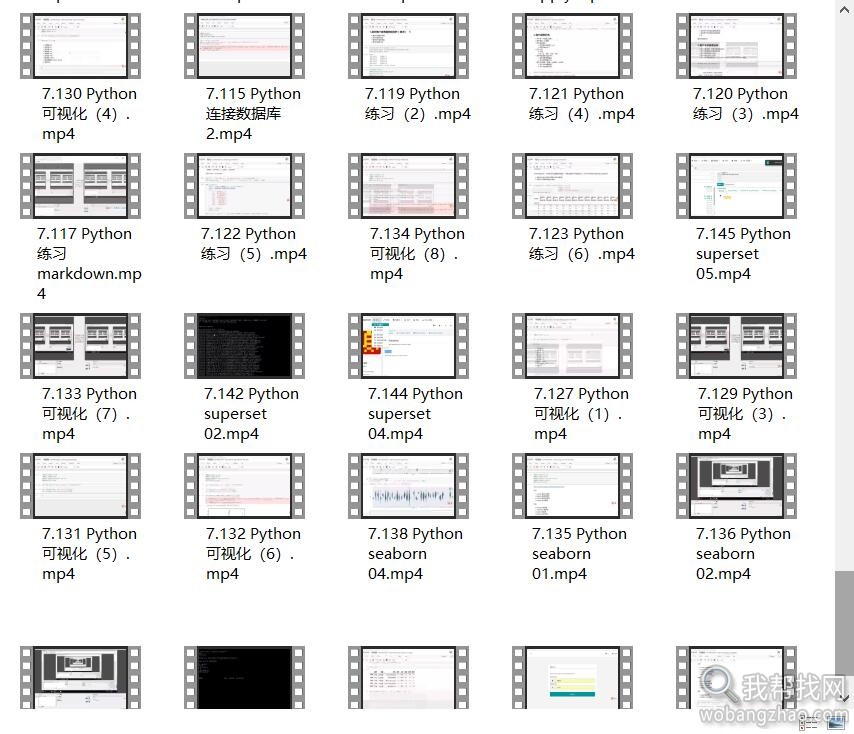Select the 7.142 Python superset 02.mp4 icon

[x=245, y=346]
